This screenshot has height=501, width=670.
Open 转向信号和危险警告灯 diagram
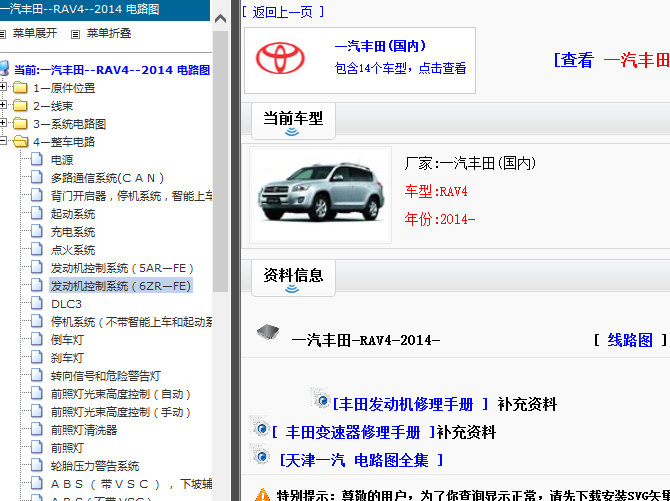[x=106, y=376]
